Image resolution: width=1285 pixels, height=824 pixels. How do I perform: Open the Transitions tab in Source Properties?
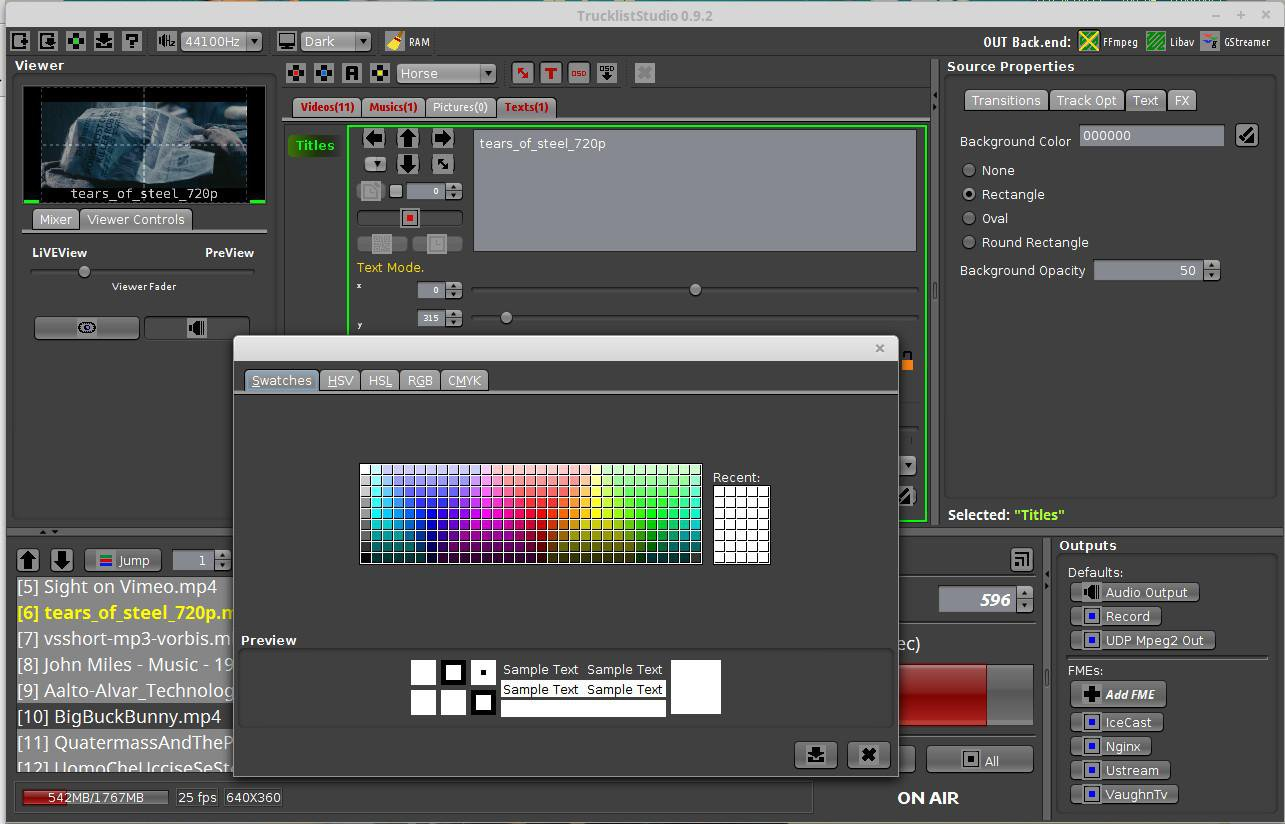[1006, 100]
